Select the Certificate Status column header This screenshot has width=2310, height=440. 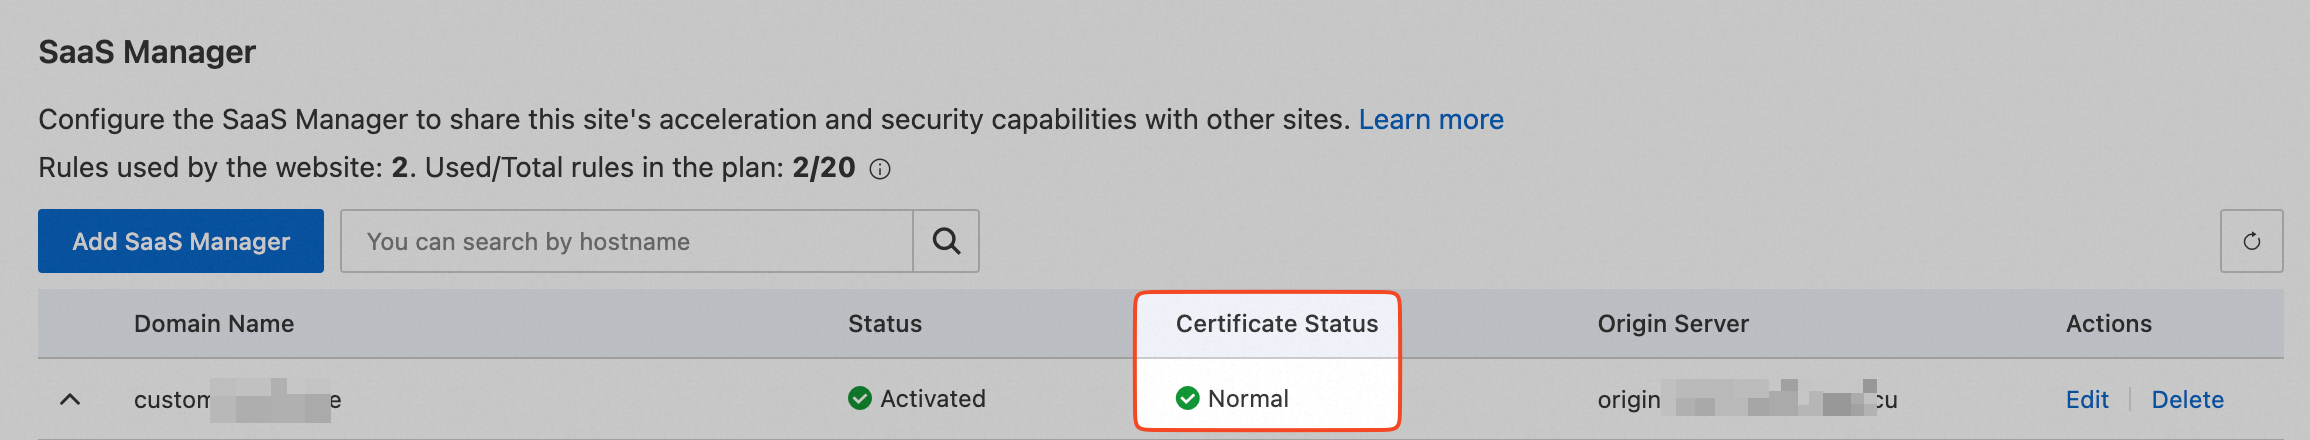pos(1276,324)
